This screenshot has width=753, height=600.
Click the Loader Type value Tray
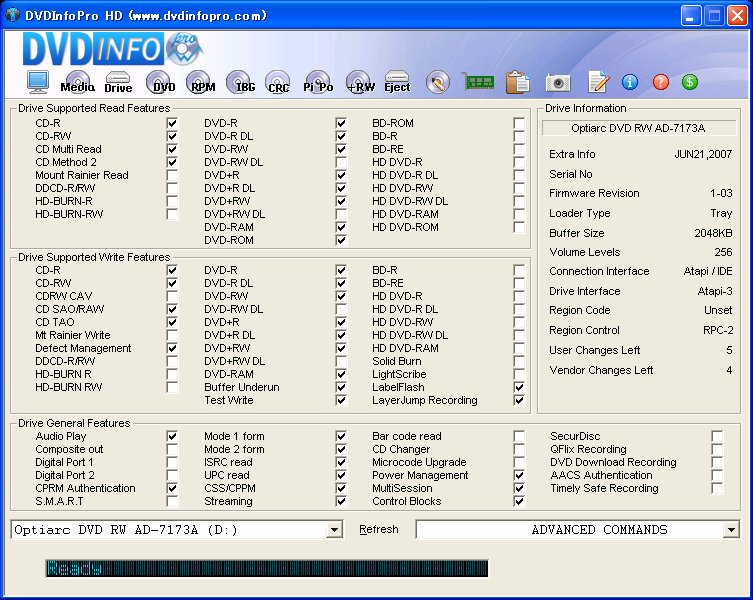coord(721,213)
